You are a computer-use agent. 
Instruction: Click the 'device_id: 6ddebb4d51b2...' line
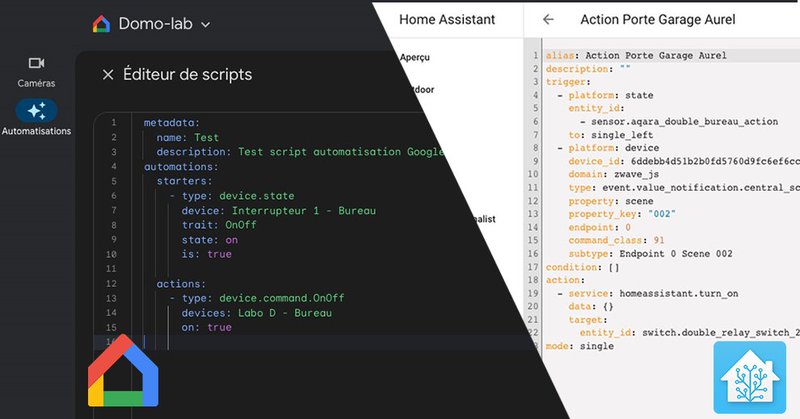[x=684, y=161]
